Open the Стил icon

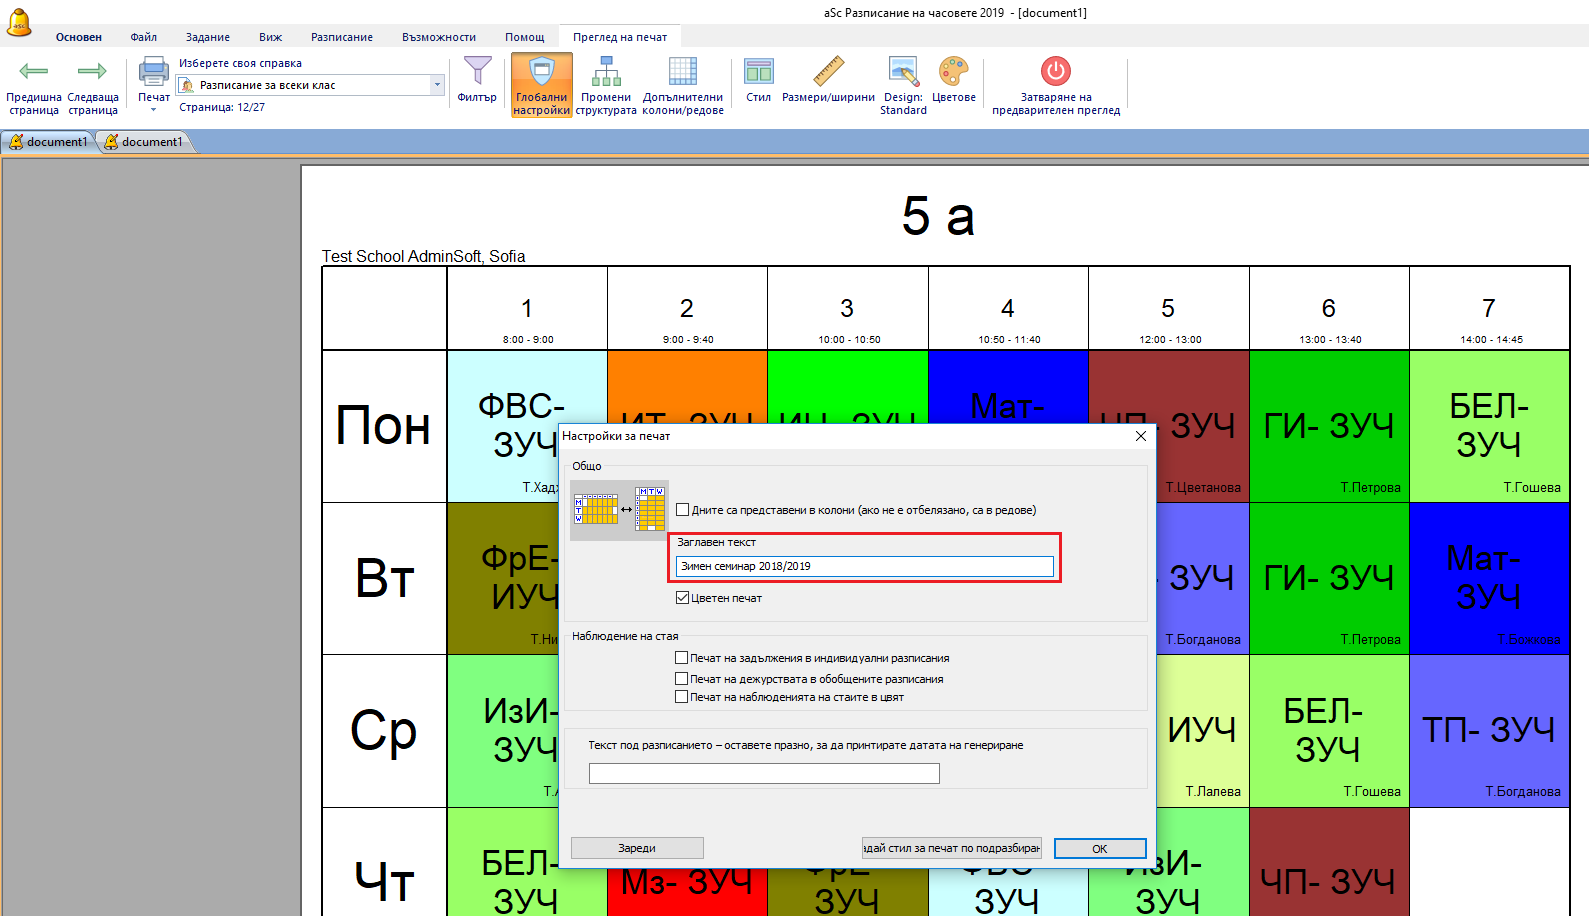758,72
